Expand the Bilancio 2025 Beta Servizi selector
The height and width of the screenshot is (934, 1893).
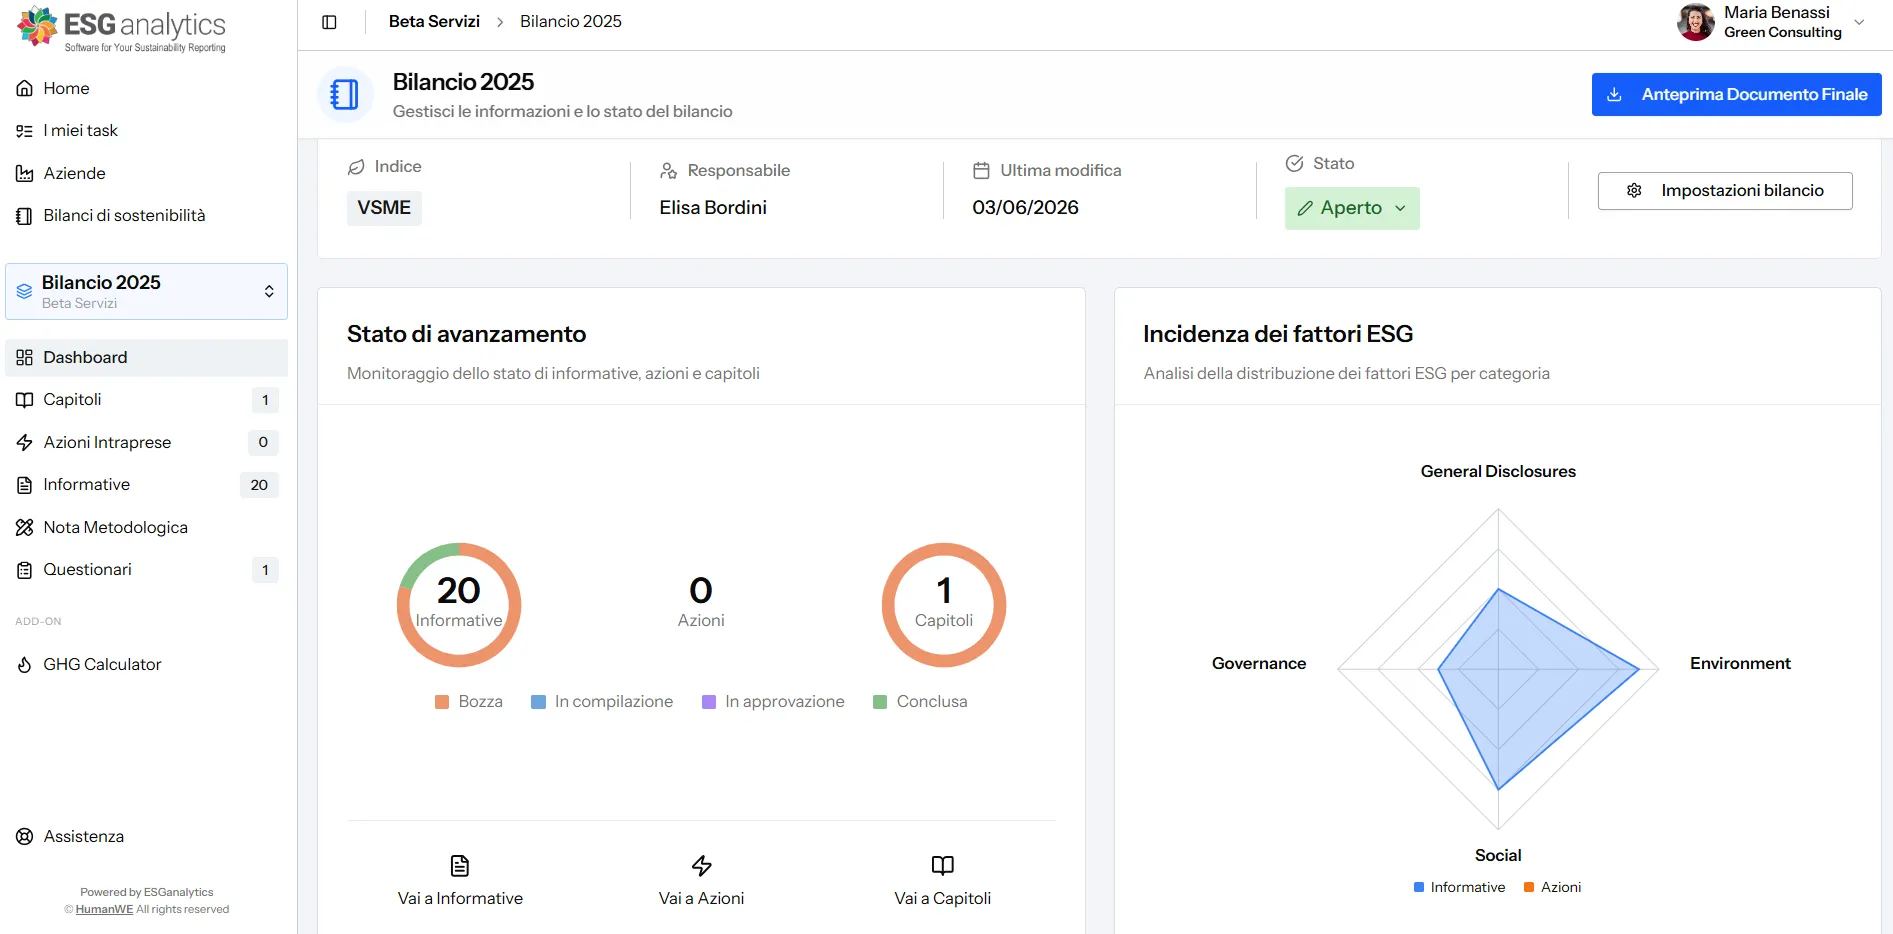tap(146, 291)
